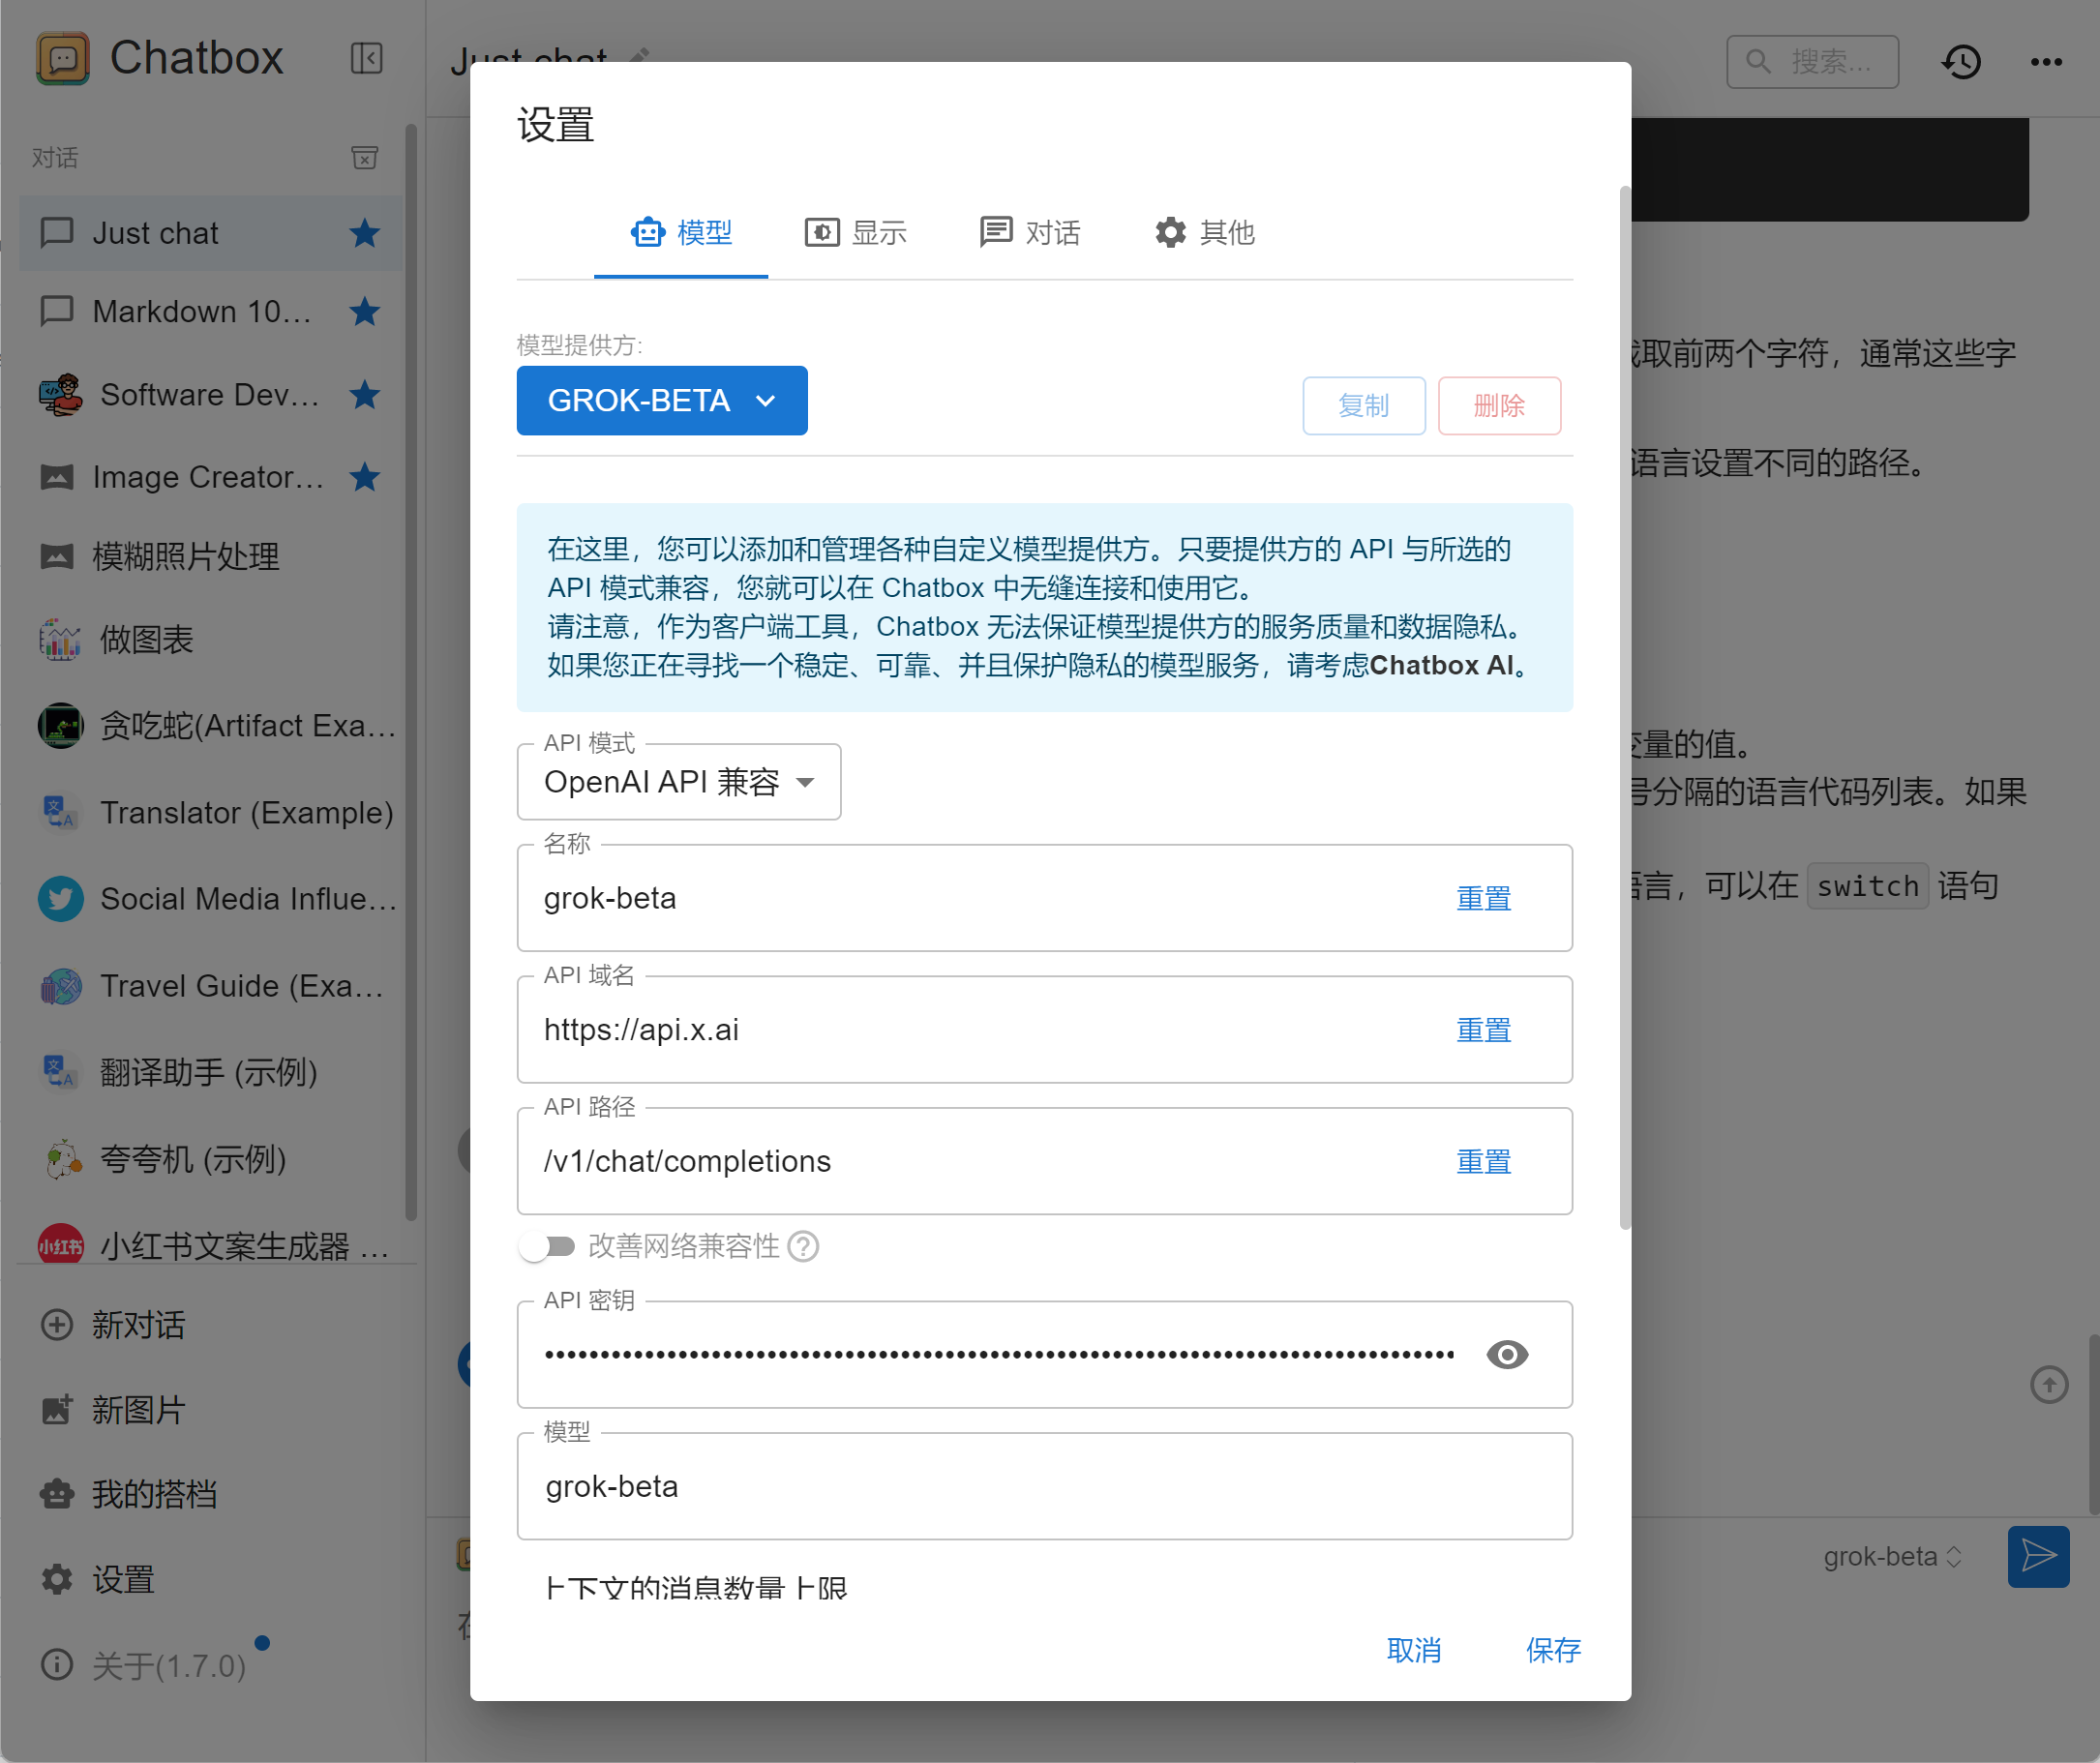2100x1763 pixels.
Task: Click help icon next to 改善网络兼容性
Action: coord(803,1246)
